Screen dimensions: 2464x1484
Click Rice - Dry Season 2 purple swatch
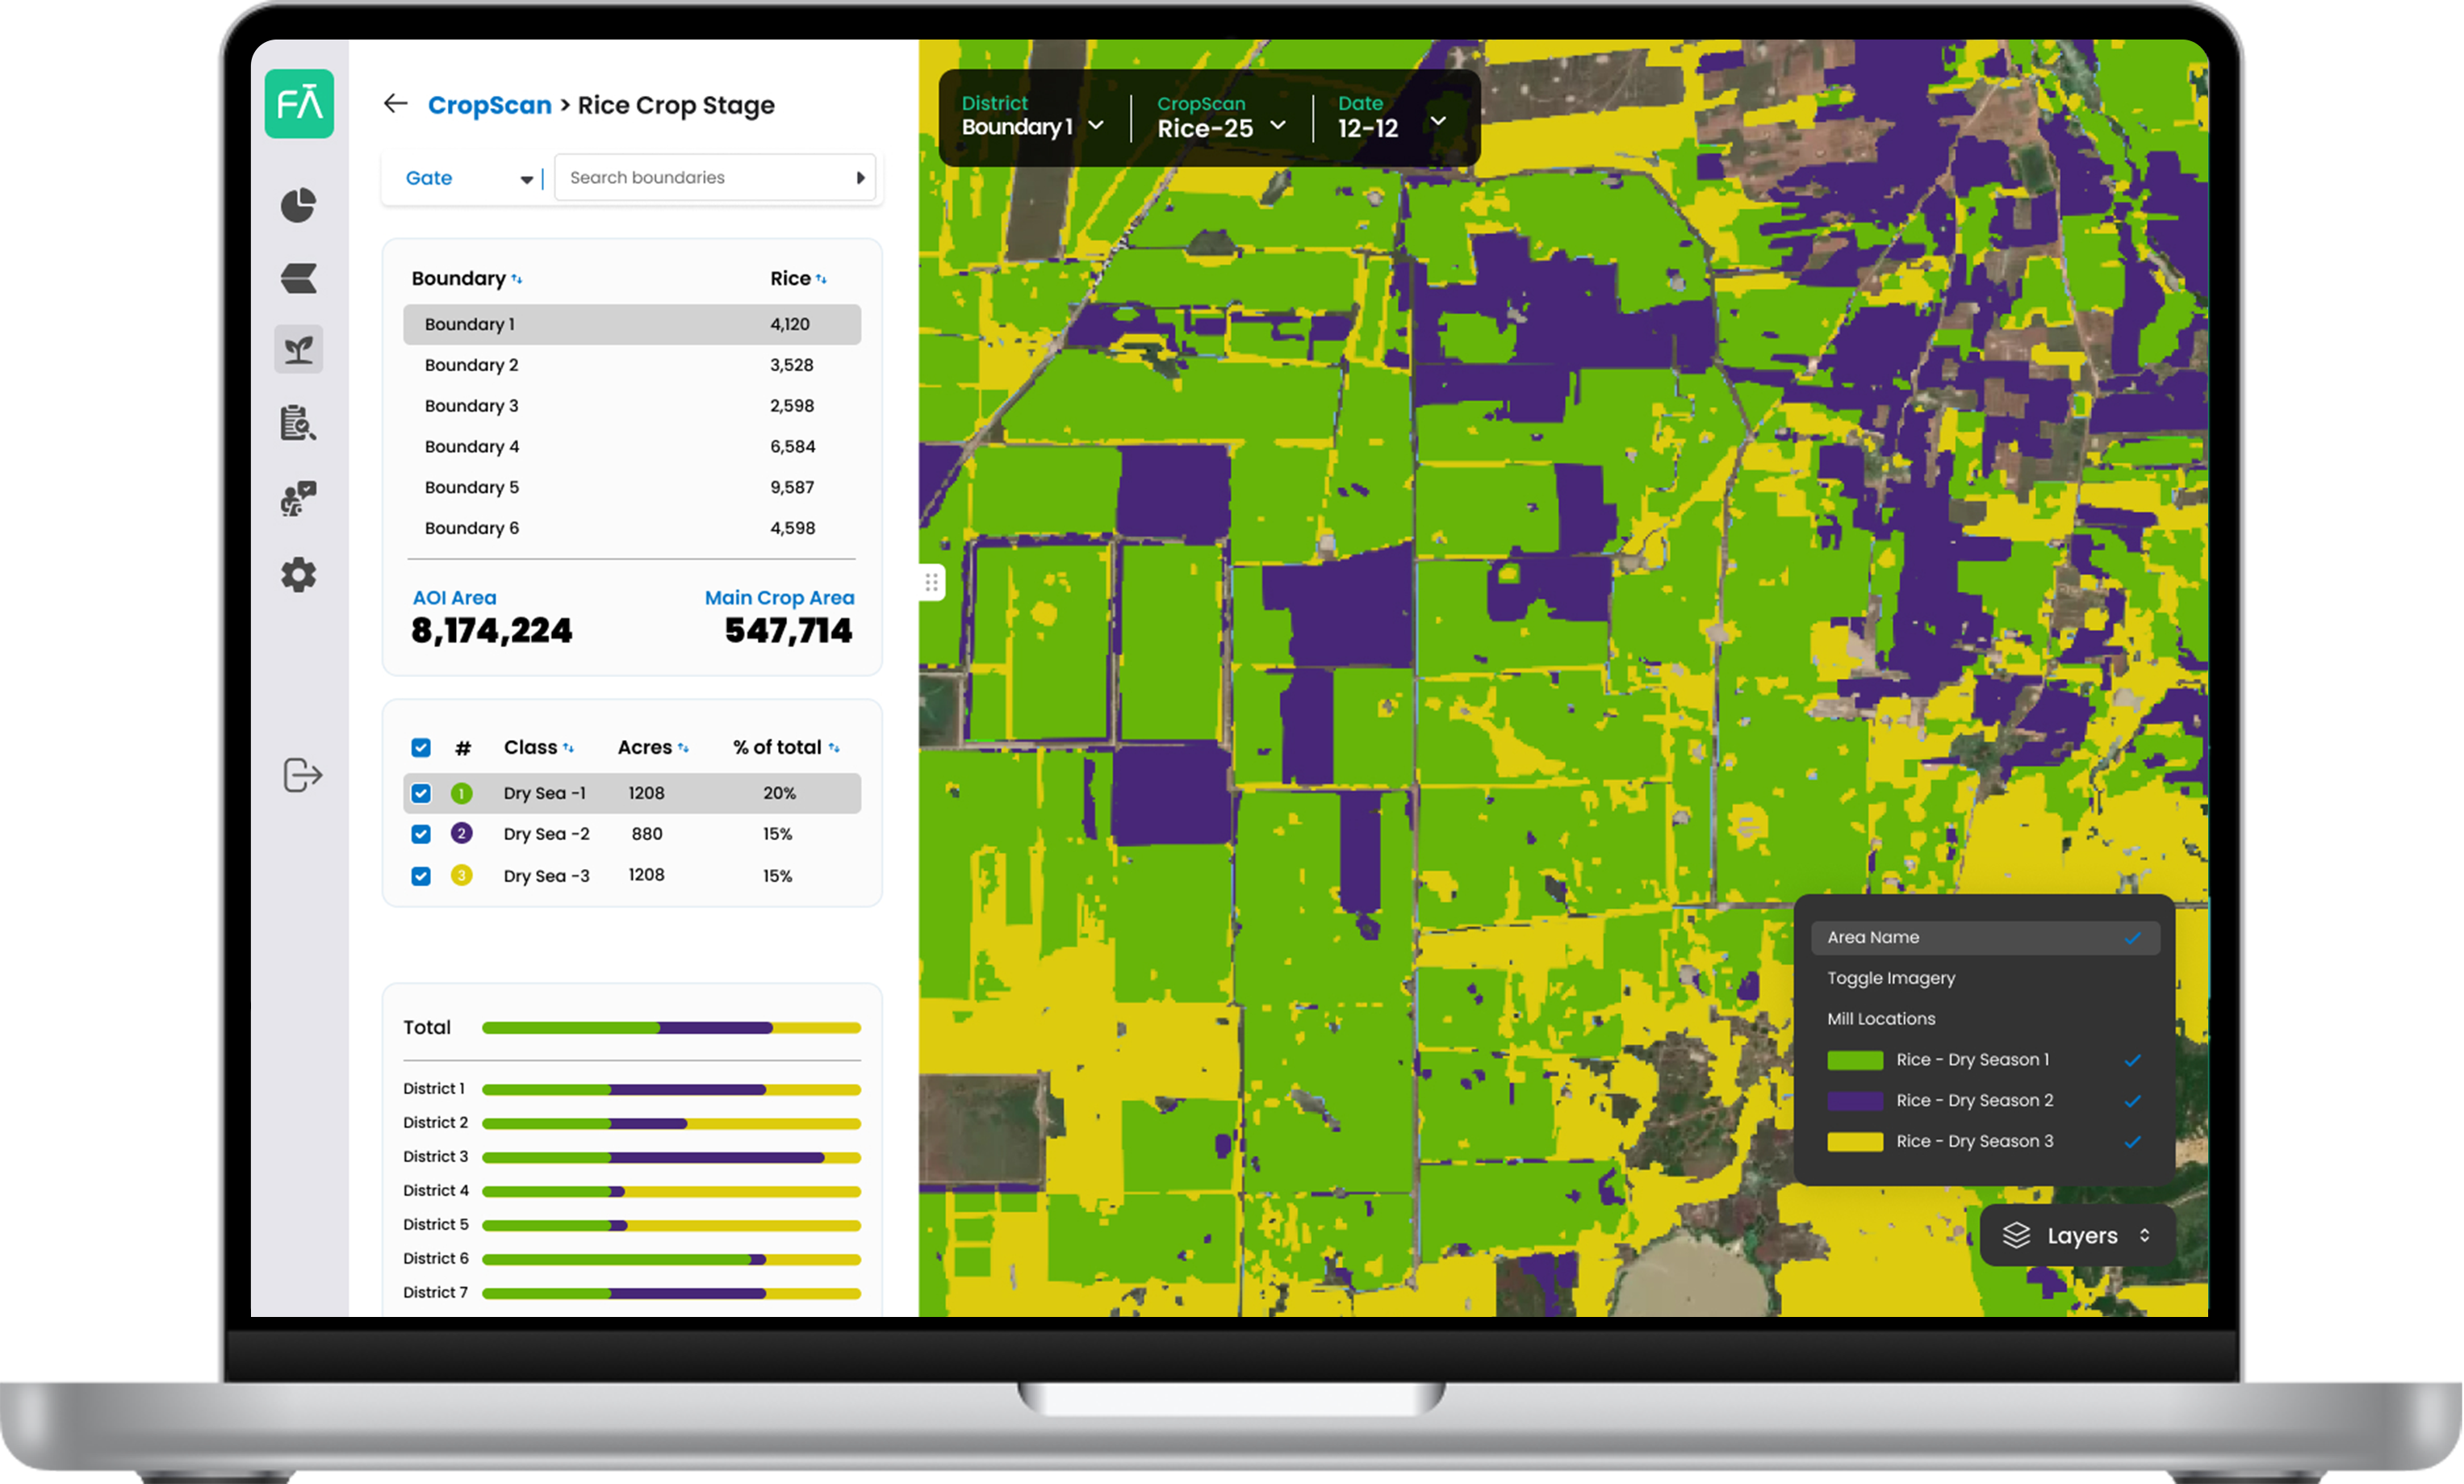click(1854, 1101)
